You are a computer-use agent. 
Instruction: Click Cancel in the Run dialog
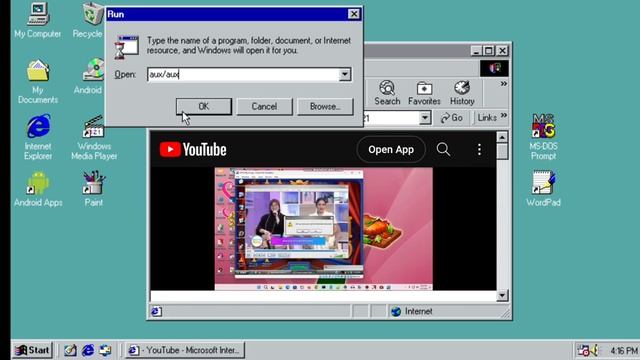(x=264, y=107)
